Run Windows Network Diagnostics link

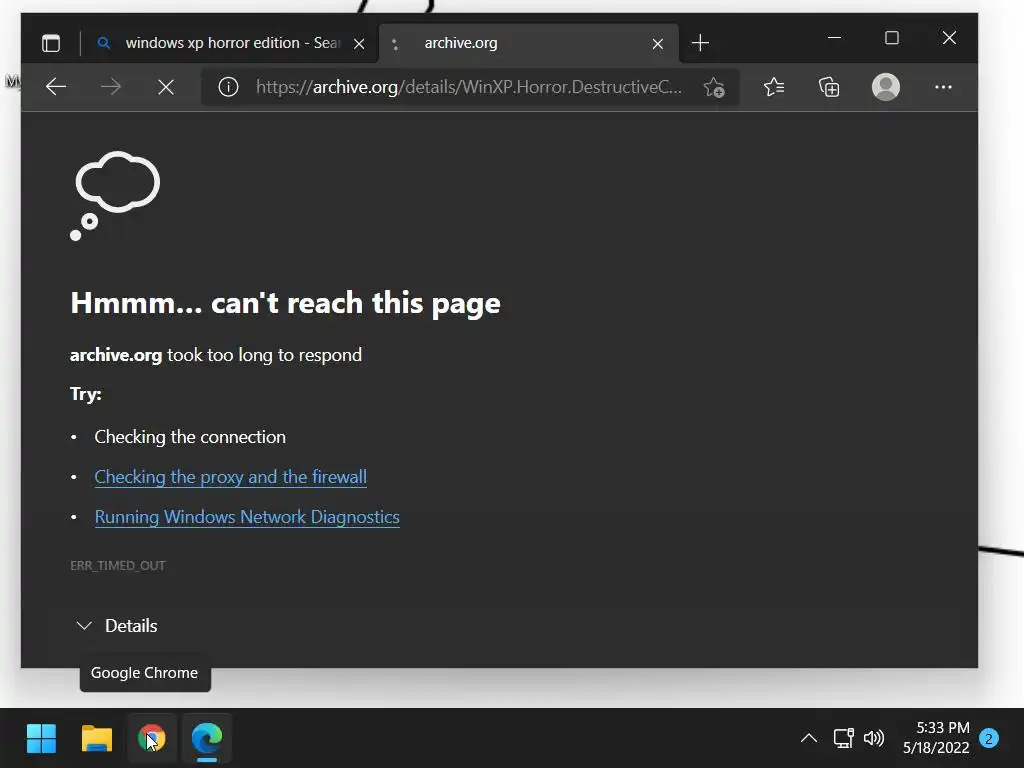tap(247, 517)
